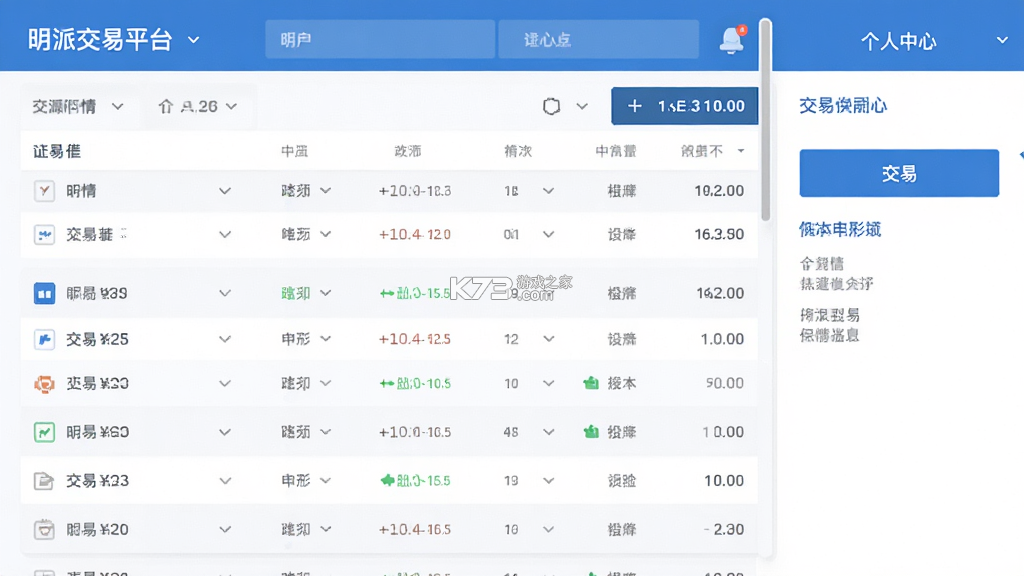Click the second header input field
Viewport: 1024px width, 576px height.
pyautogui.click(x=598, y=39)
